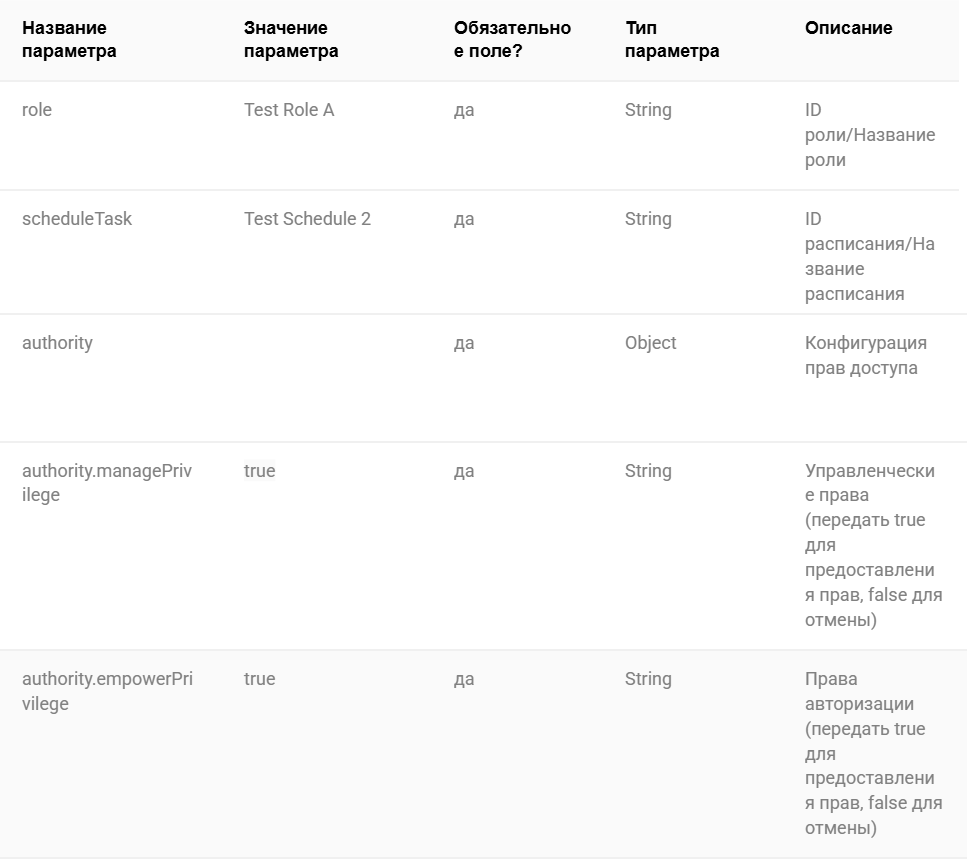This screenshot has width=968, height=859.
Task: Select 'authority.managePrivilege' parameter name
Action: [107, 483]
